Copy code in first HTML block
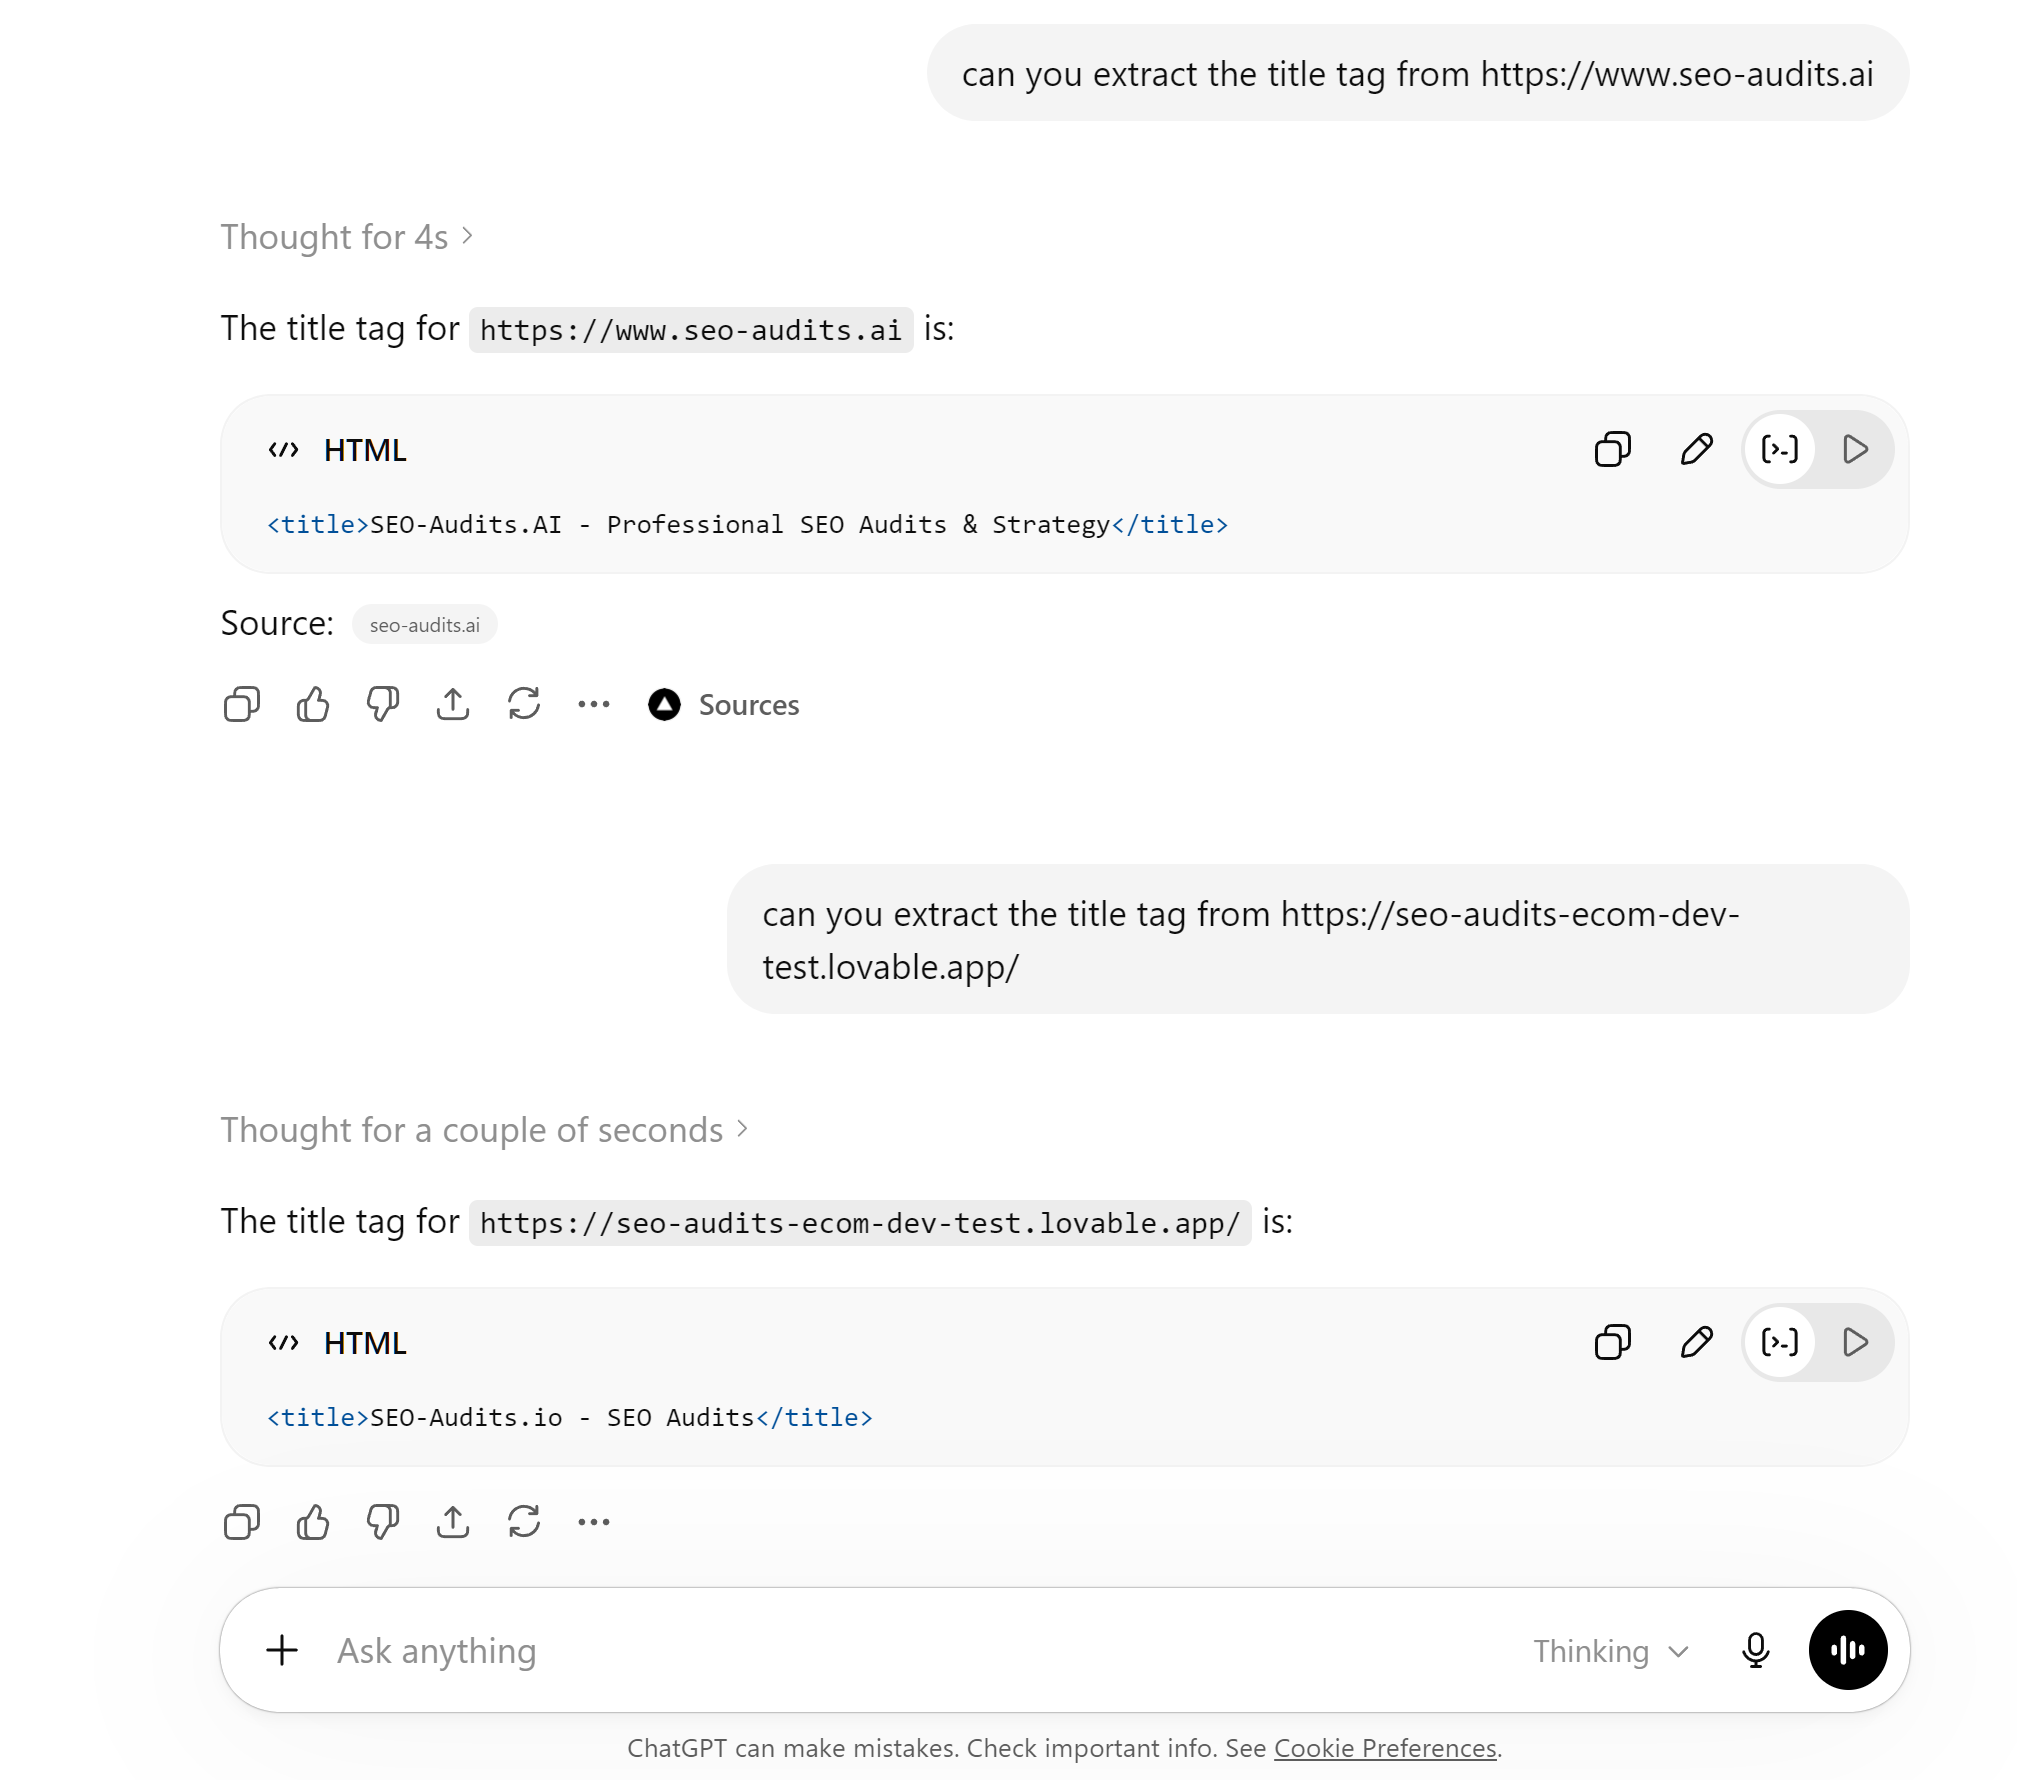Viewport: 2017px width, 1780px height. (1612, 449)
